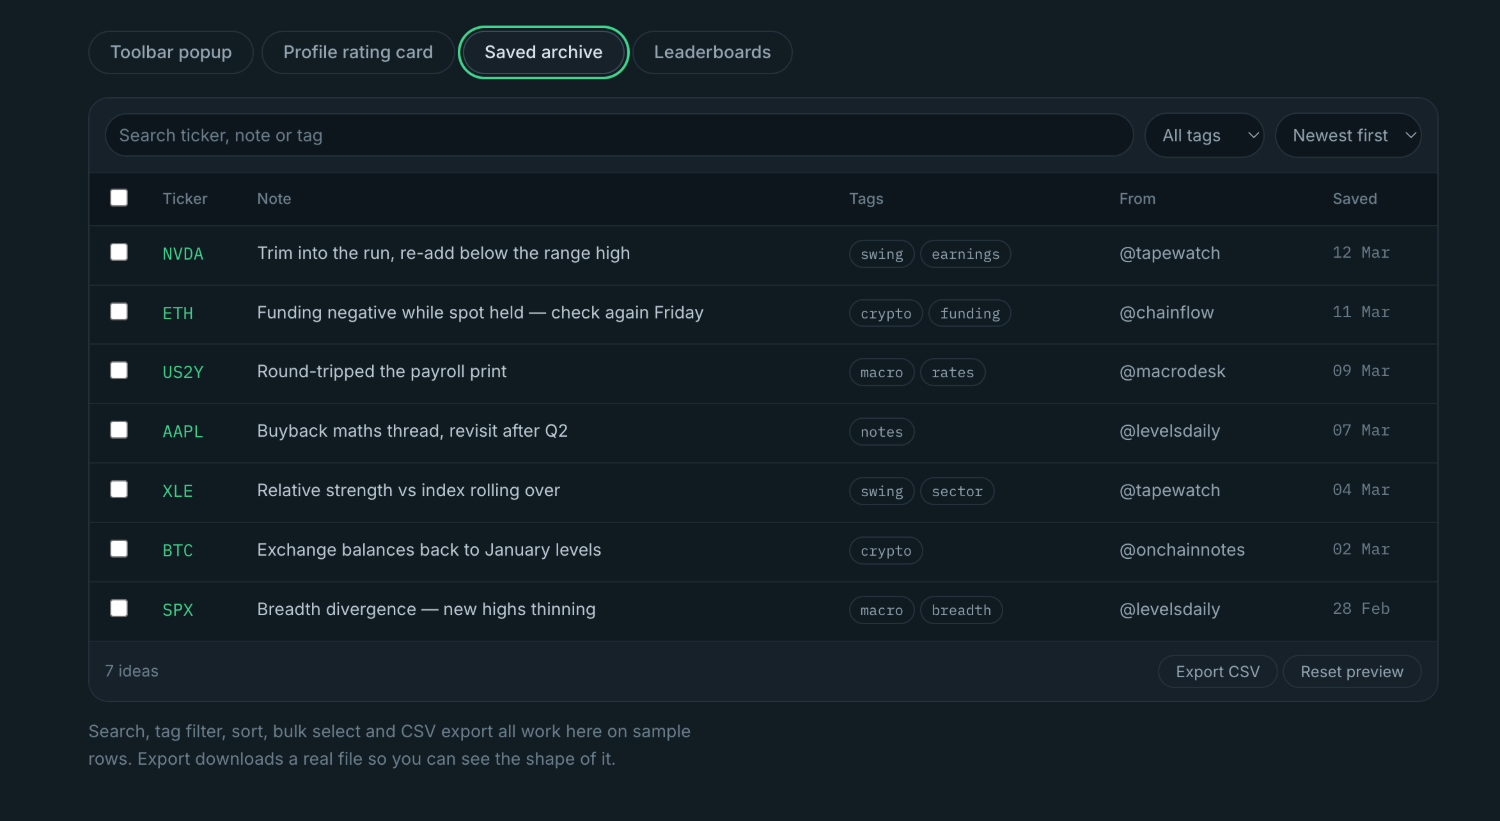Image resolution: width=1500 pixels, height=821 pixels.
Task: Click the Saved column header
Action: (1355, 199)
